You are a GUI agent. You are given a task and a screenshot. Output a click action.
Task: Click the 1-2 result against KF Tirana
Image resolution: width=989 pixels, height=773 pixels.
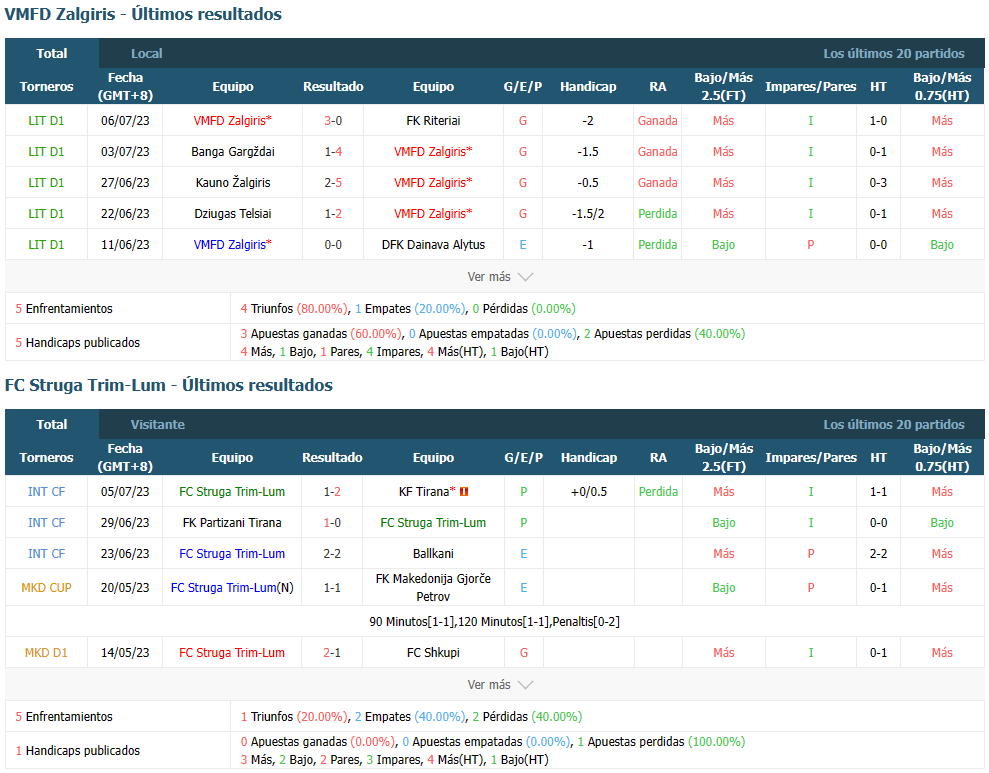332,491
